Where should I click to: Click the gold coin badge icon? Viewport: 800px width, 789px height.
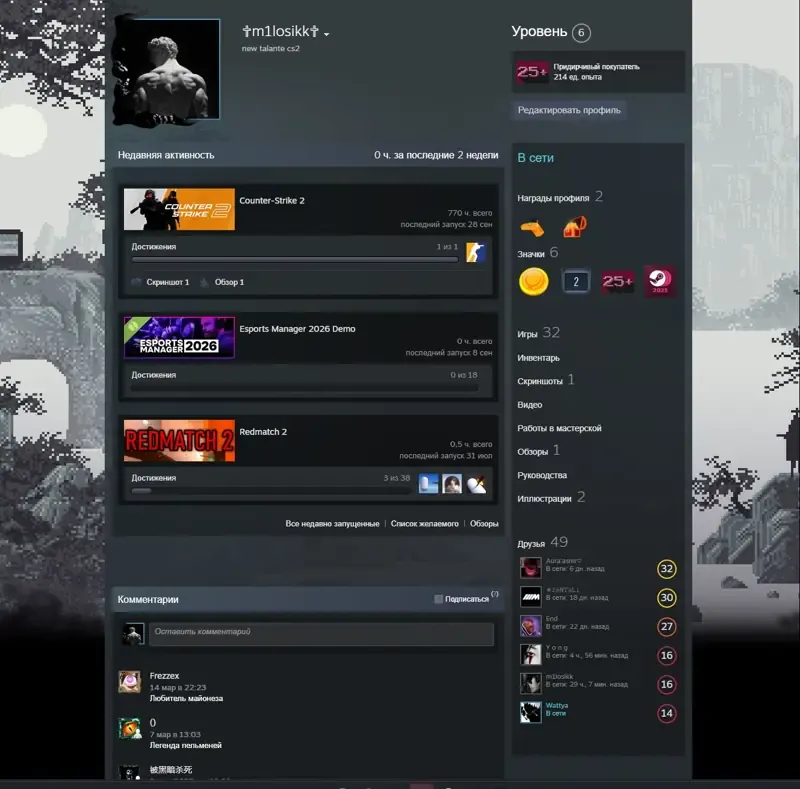coord(534,282)
